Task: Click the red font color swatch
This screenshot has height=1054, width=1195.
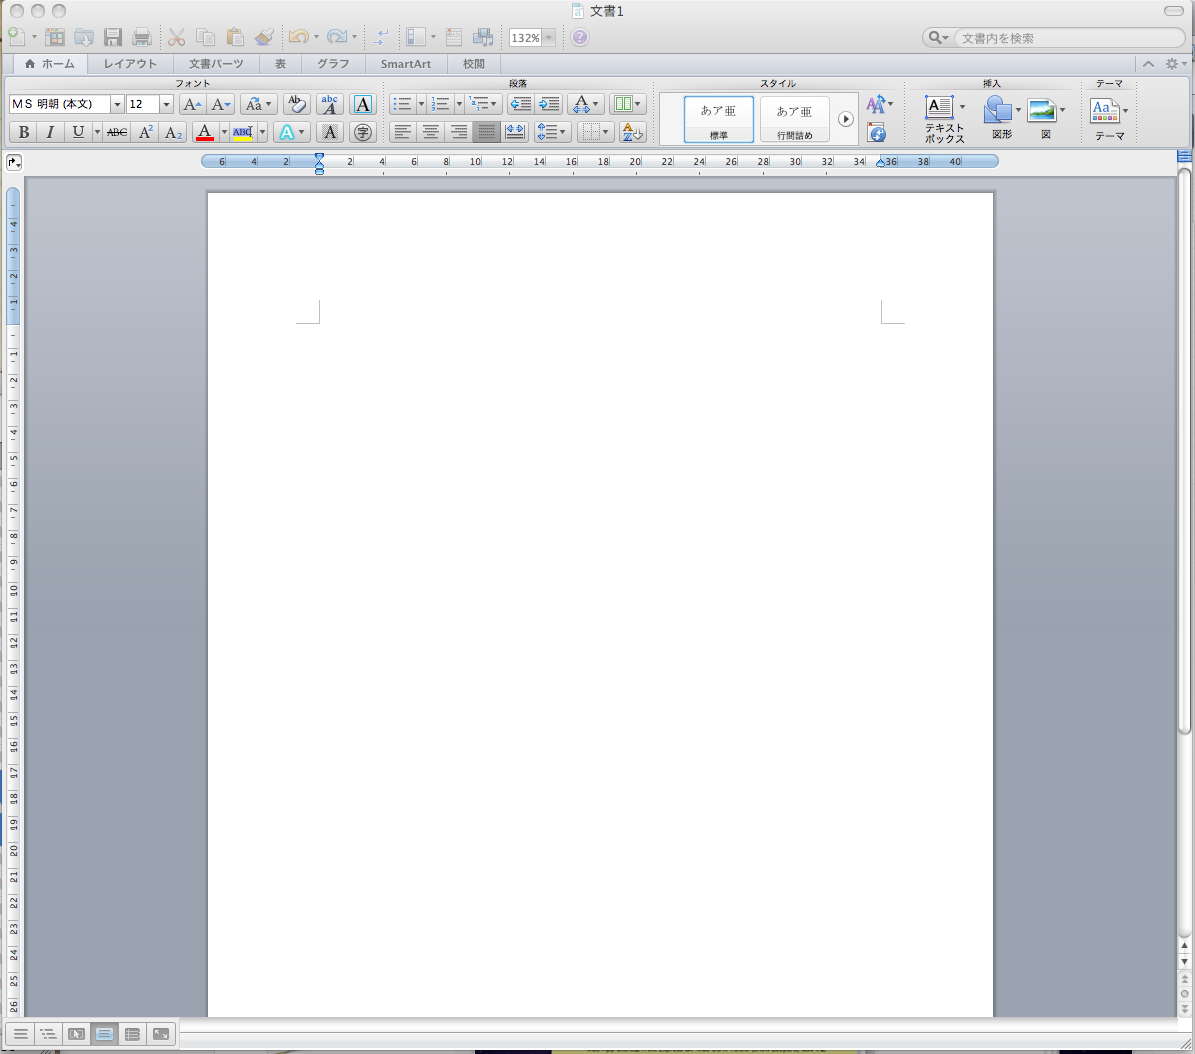Action: [205, 132]
